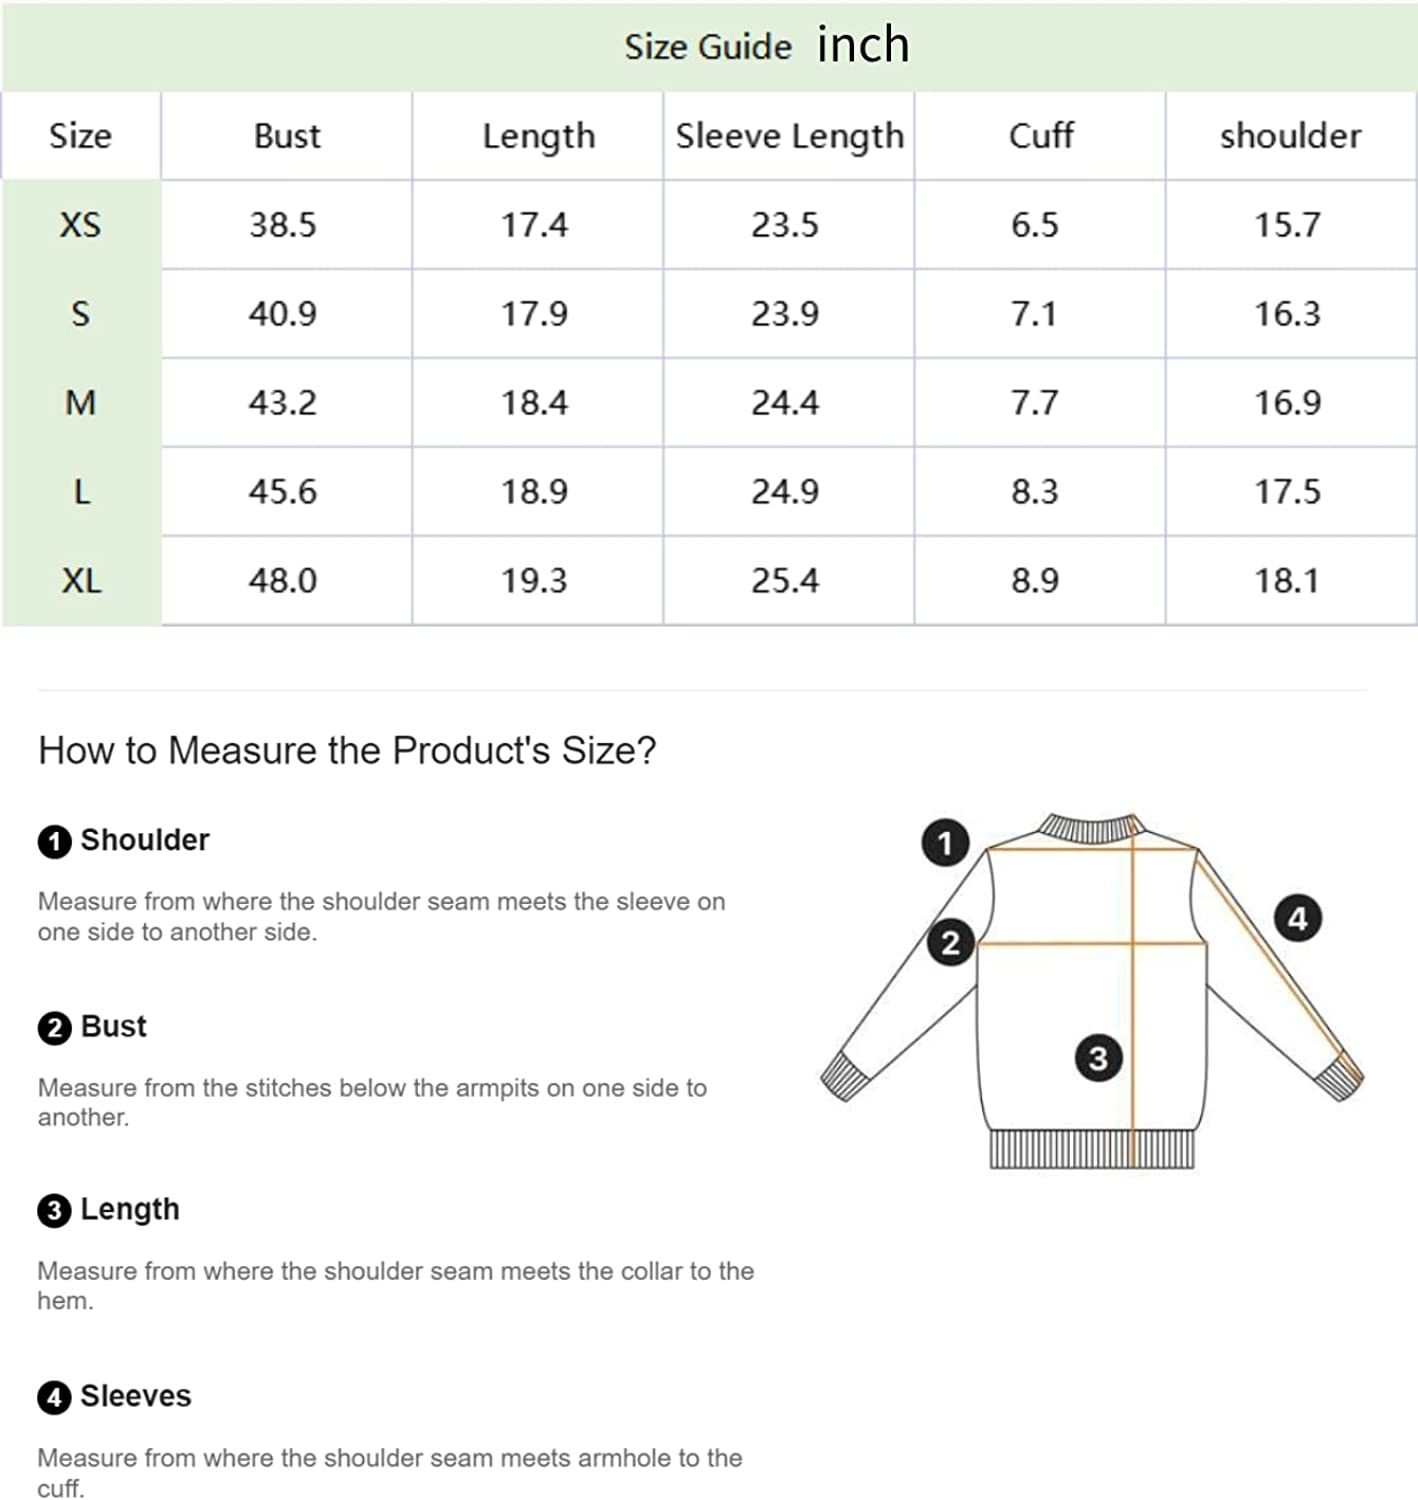1418x1500 pixels.
Task: Click the How to Measure the Product's Size heading
Action: [347, 750]
